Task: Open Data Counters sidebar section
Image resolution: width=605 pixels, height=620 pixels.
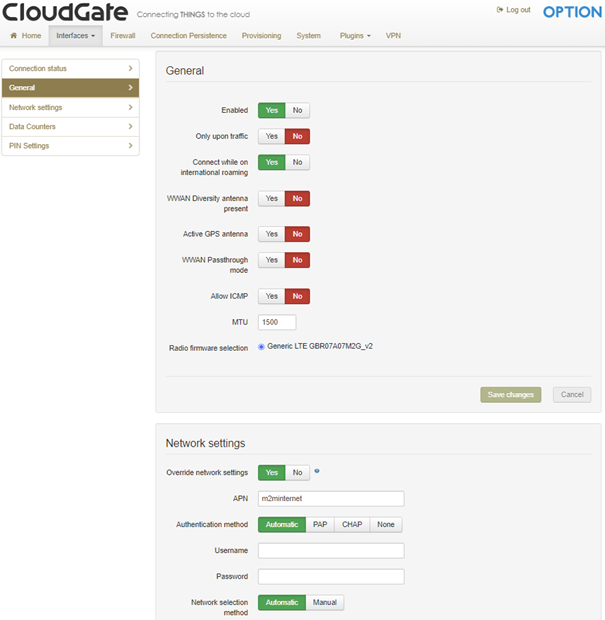Action: click(70, 127)
